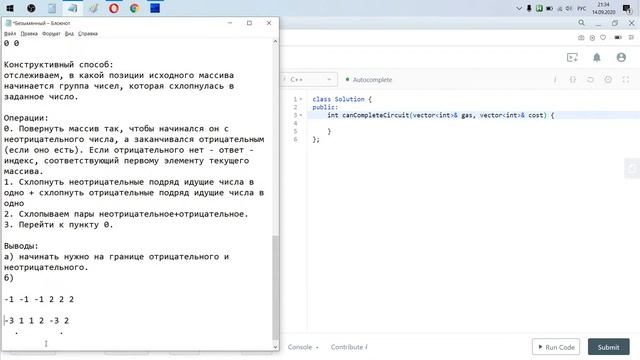The image size is (640, 360).
Task: Click 'class Solution {' code line
Action: pyautogui.click(x=342, y=99)
